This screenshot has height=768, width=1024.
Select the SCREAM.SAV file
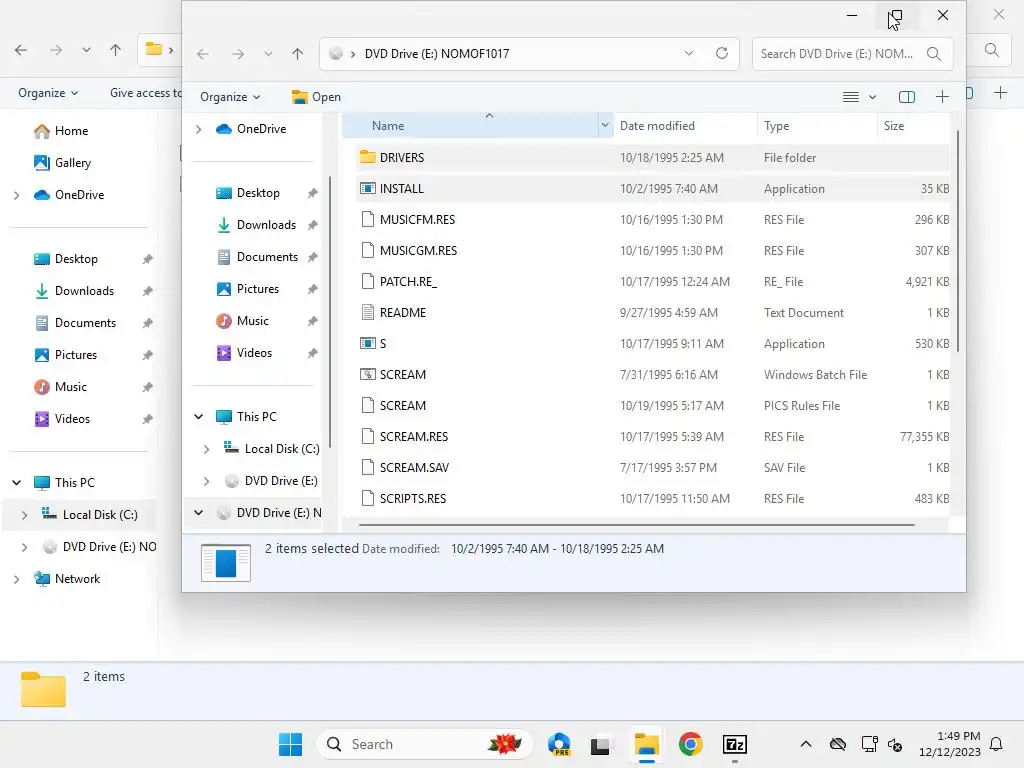point(652,468)
